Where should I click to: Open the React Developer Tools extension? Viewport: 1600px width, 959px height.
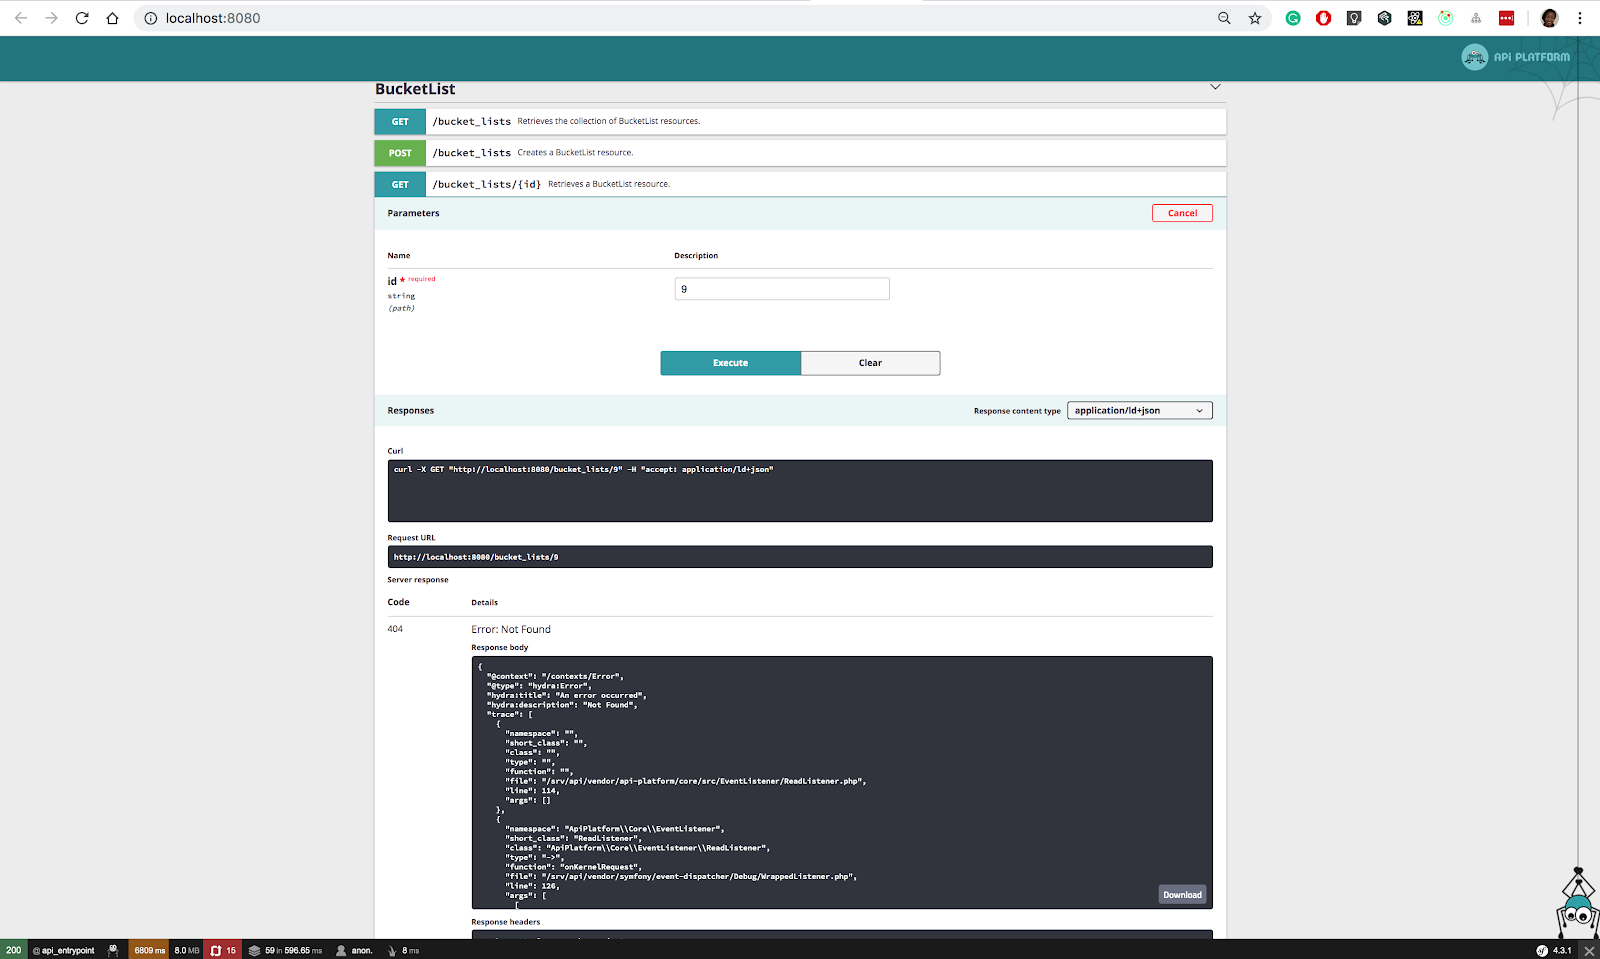[x=1415, y=18]
